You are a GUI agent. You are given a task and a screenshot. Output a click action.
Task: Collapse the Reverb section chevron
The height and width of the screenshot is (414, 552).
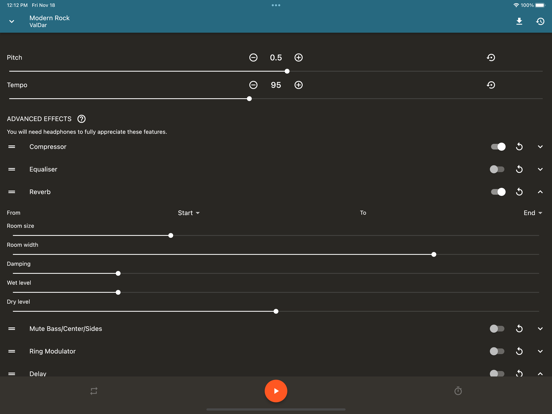pos(540,192)
